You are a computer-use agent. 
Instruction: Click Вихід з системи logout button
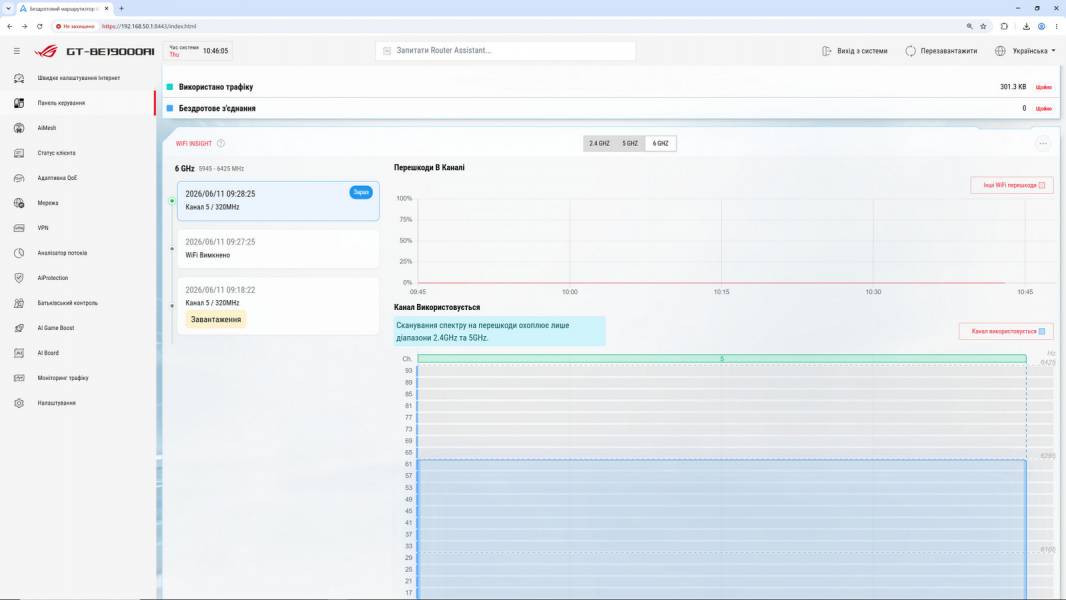(x=855, y=51)
